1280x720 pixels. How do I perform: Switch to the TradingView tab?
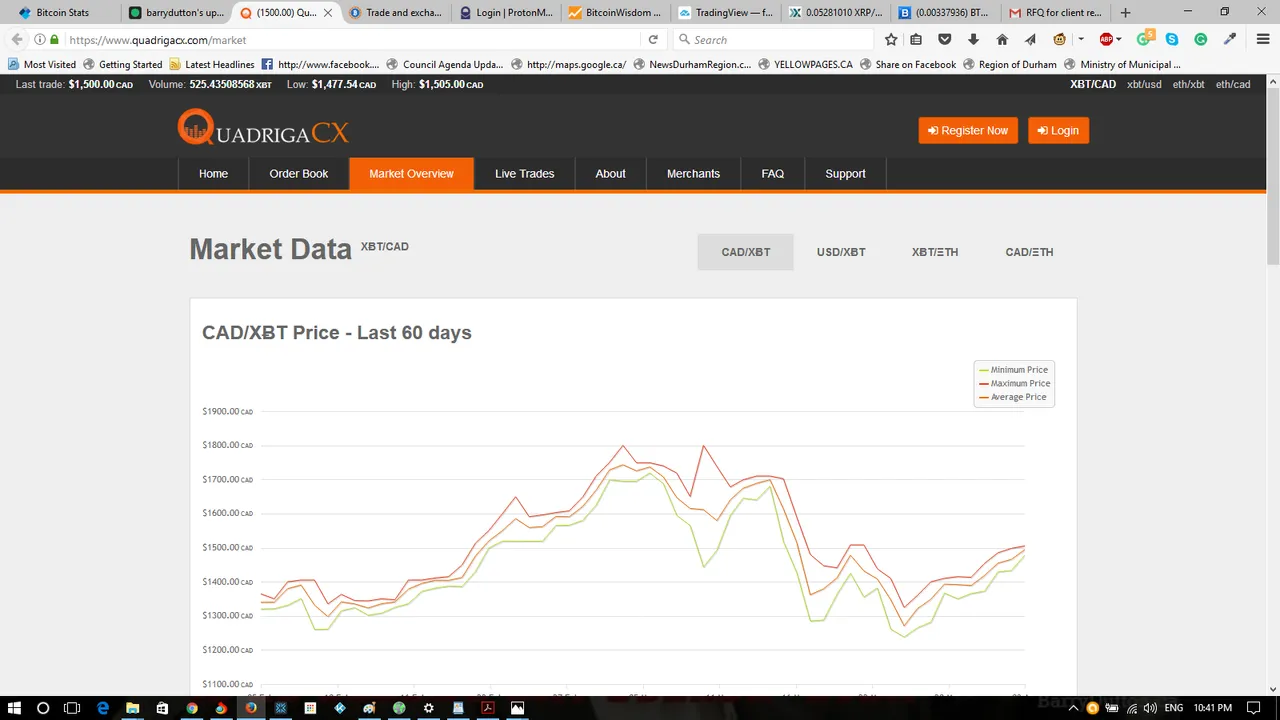(x=723, y=13)
